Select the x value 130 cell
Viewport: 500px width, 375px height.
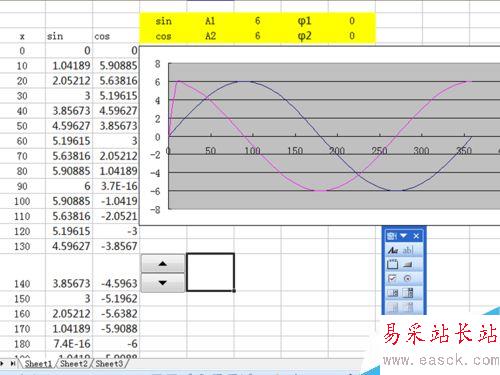pyautogui.click(x=22, y=246)
